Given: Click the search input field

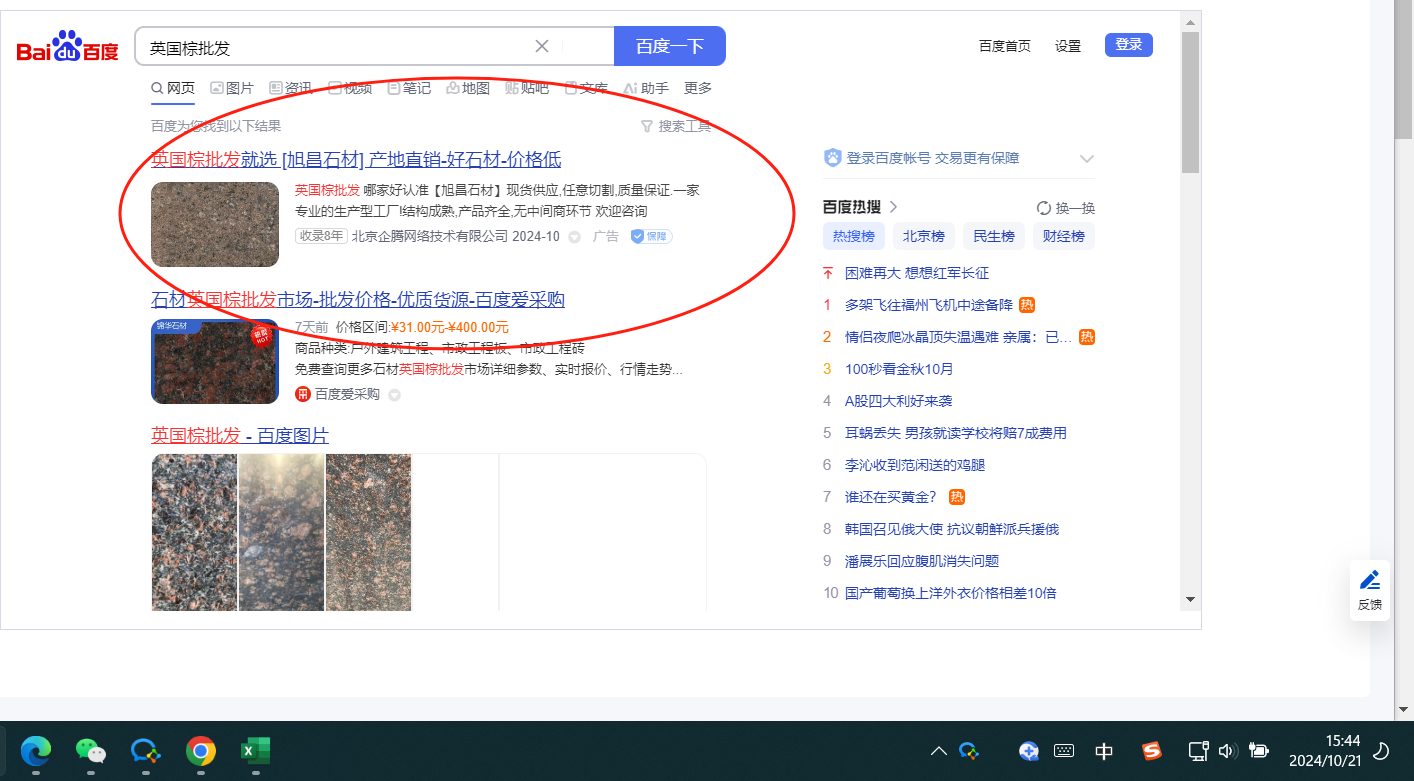Looking at the screenshot, I should click(x=335, y=47).
